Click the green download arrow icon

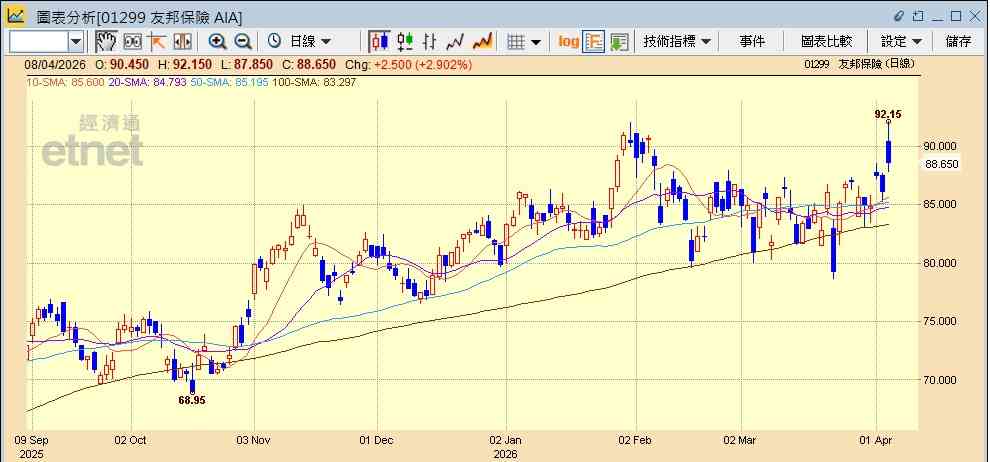click(619, 42)
